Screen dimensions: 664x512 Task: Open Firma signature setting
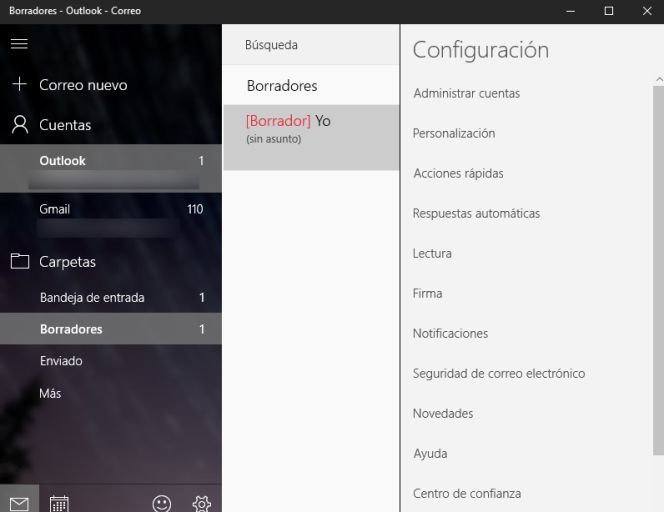[x=427, y=293]
